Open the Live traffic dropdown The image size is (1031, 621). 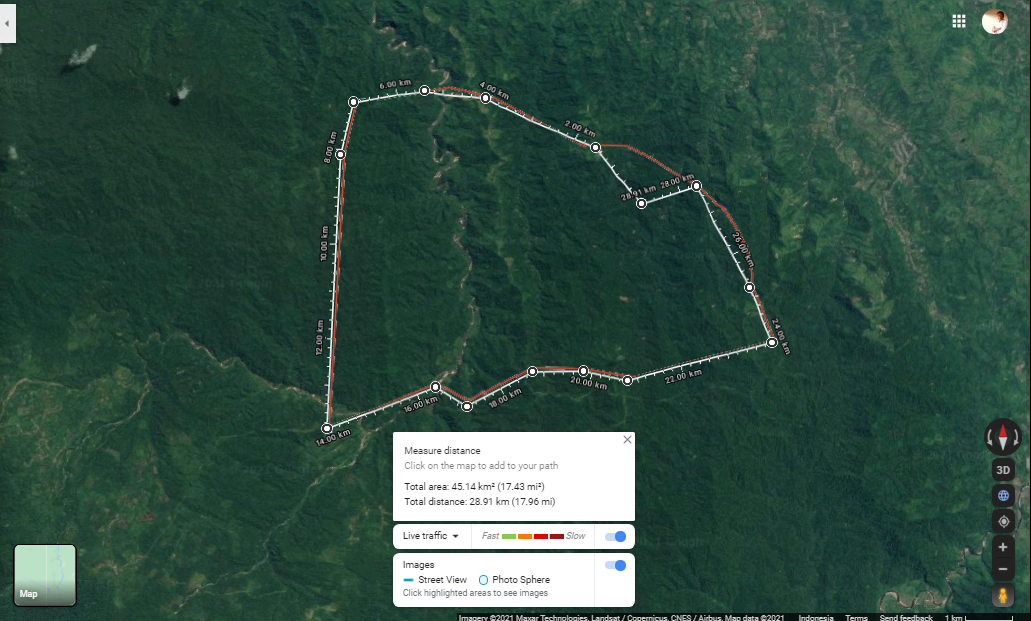[x=431, y=536]
